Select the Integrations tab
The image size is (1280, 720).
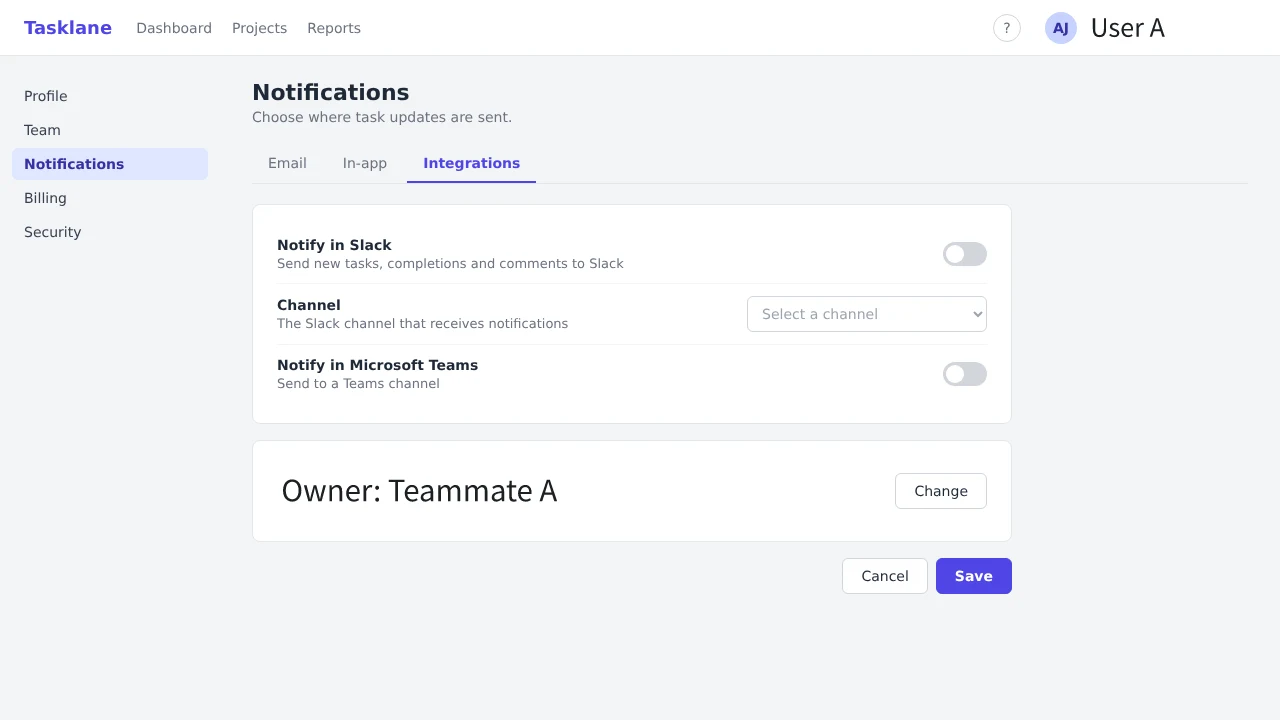471,163
